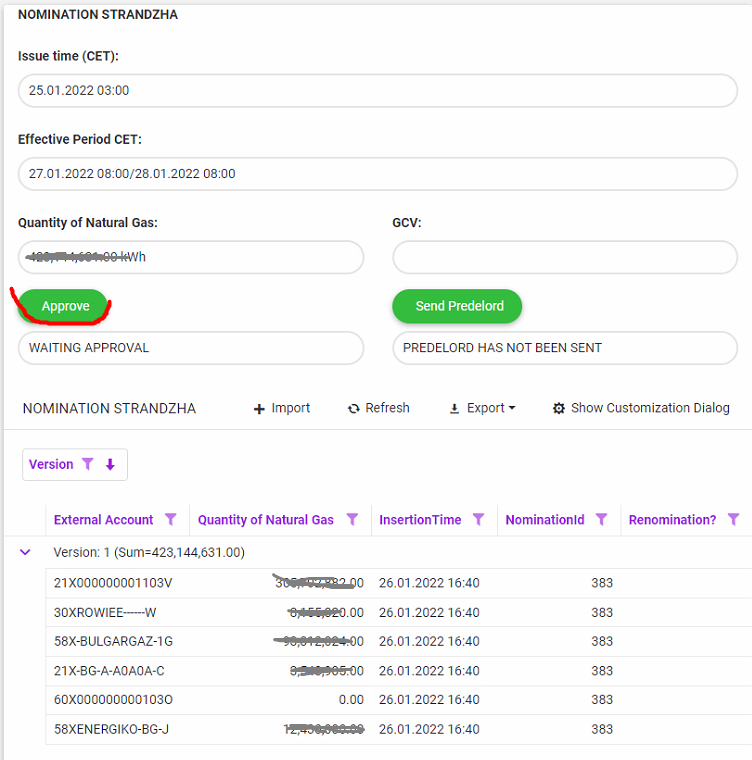This screenshot has height=760, width=752.
Task: Import data using the Import toolbar item
Action: coord(281,408)
